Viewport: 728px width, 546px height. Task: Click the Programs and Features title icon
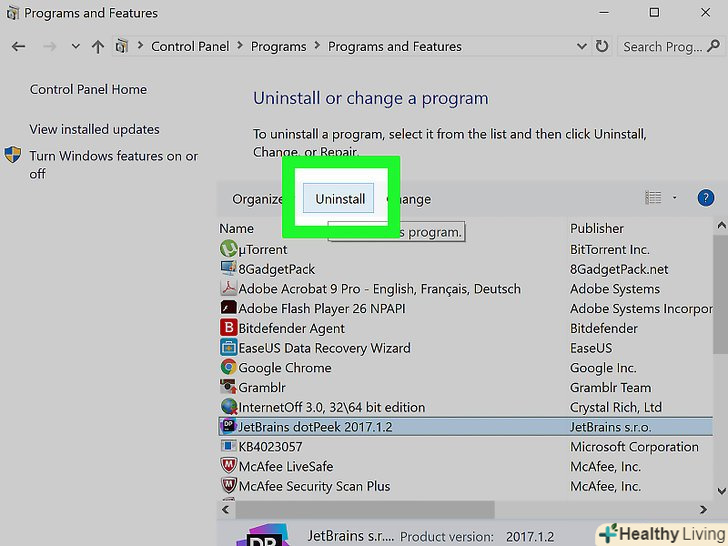(x=13, y=13)
